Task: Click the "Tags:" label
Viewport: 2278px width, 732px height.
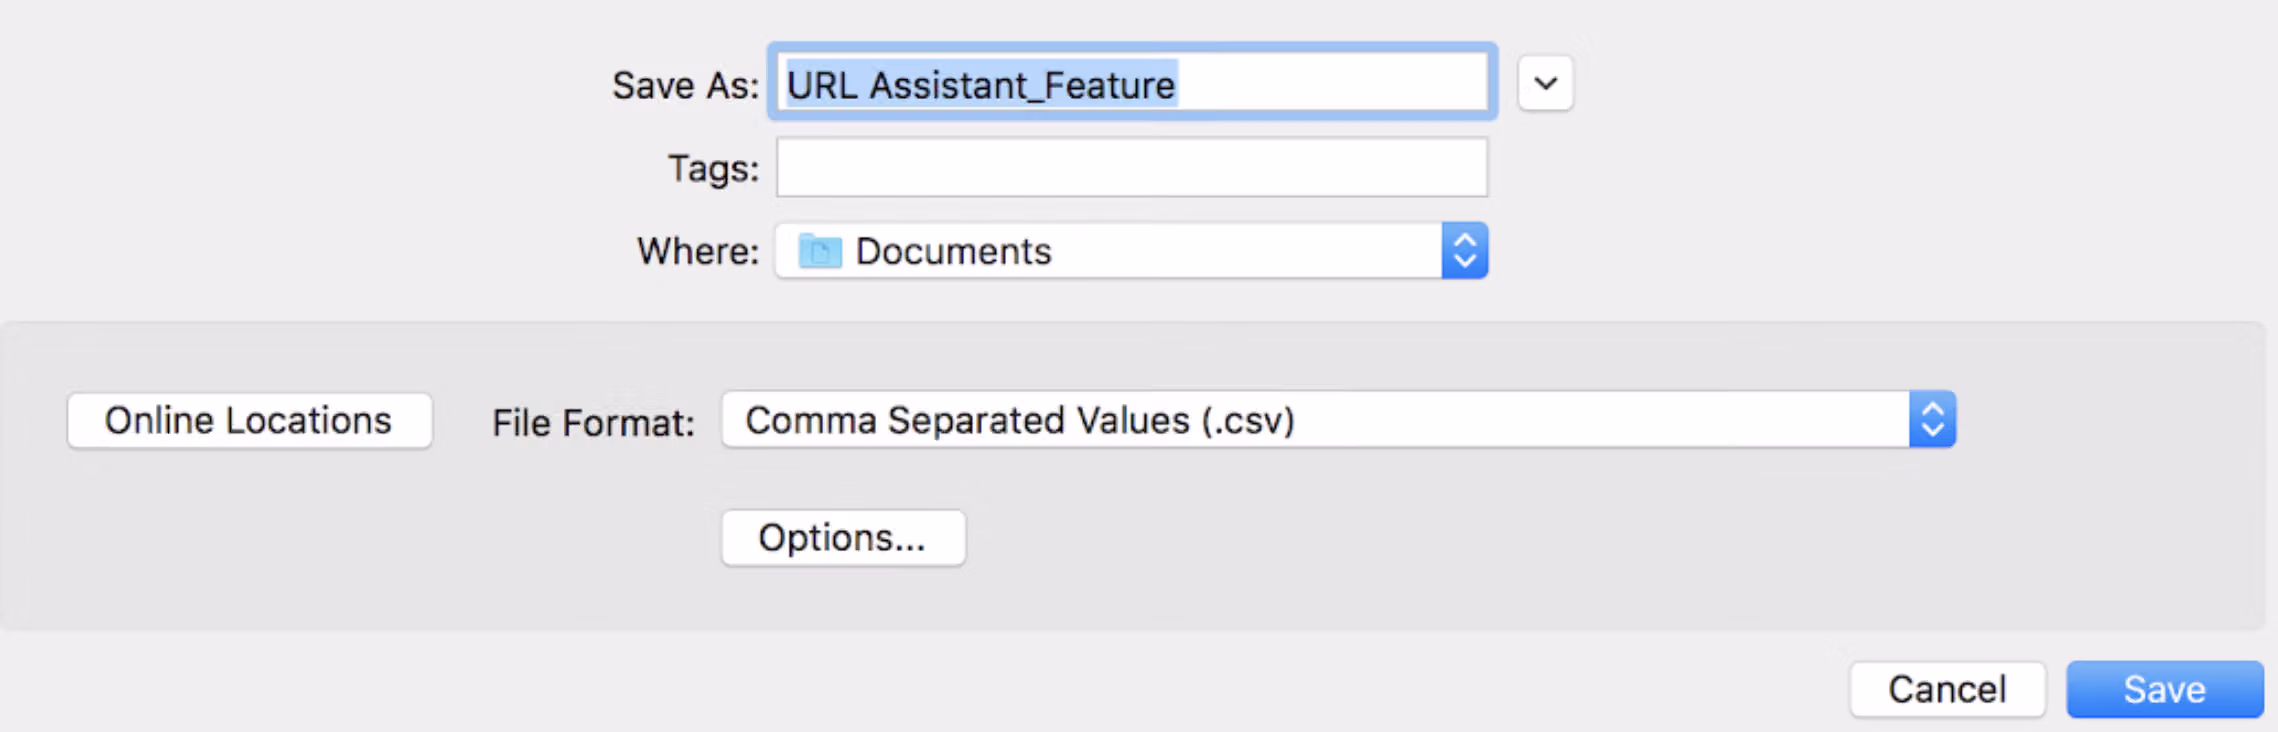Action: (713, 168)
